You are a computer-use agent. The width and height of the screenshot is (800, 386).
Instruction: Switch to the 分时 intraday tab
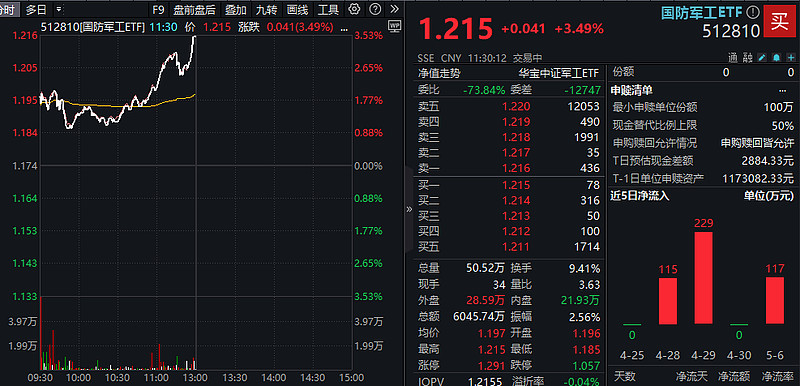click(x=9, y=9)
